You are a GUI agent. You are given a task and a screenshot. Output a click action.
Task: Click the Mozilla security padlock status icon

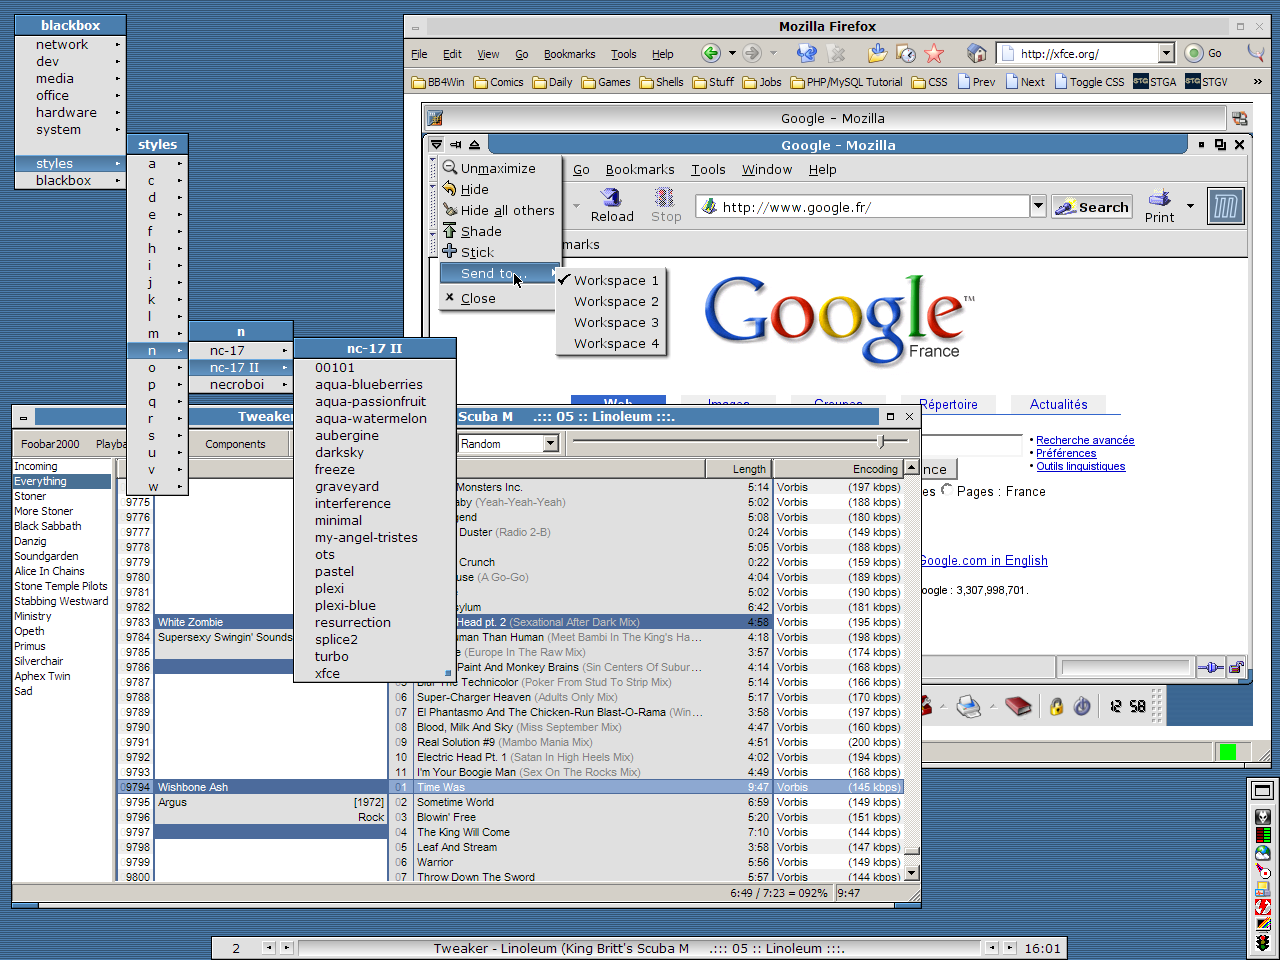[x=1236, y=667]
